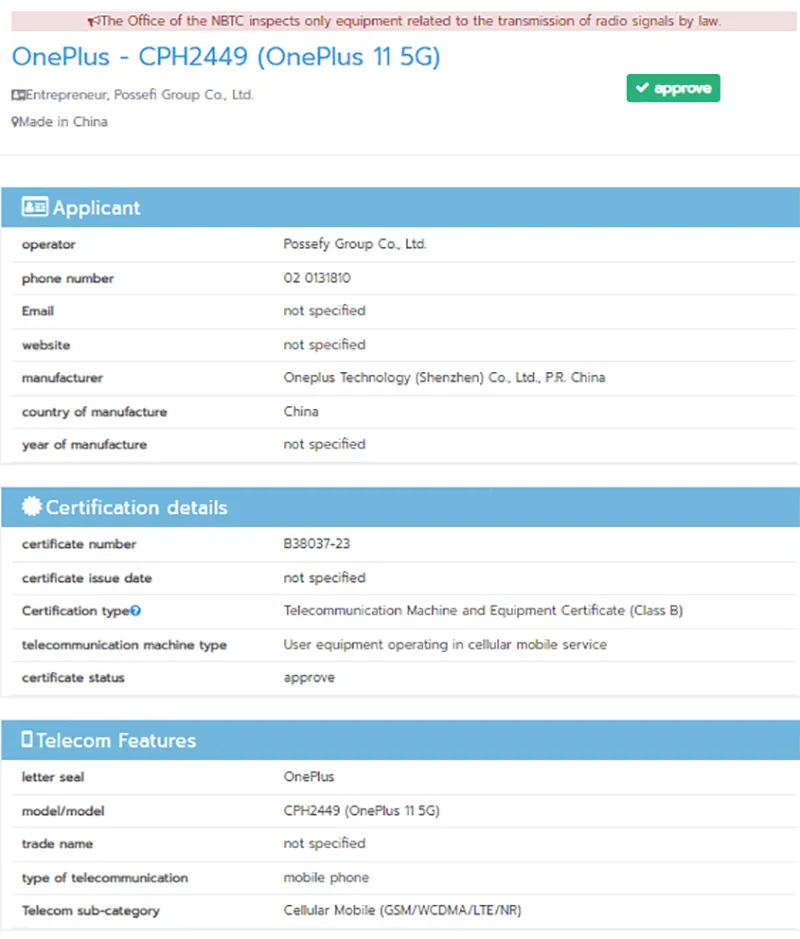Click the Certification details section header
Viewport: 800px width, 939px height.
[136, 507]
